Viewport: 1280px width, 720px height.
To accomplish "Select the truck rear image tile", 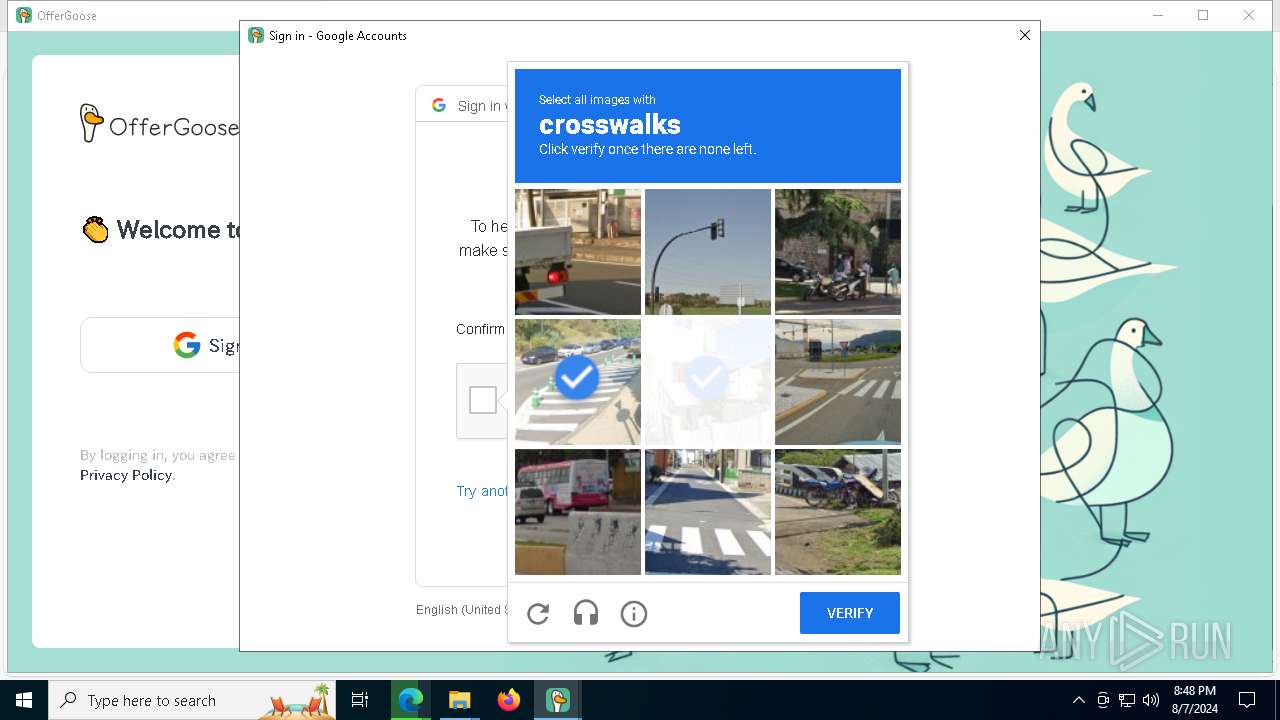I will click(578, 252).
